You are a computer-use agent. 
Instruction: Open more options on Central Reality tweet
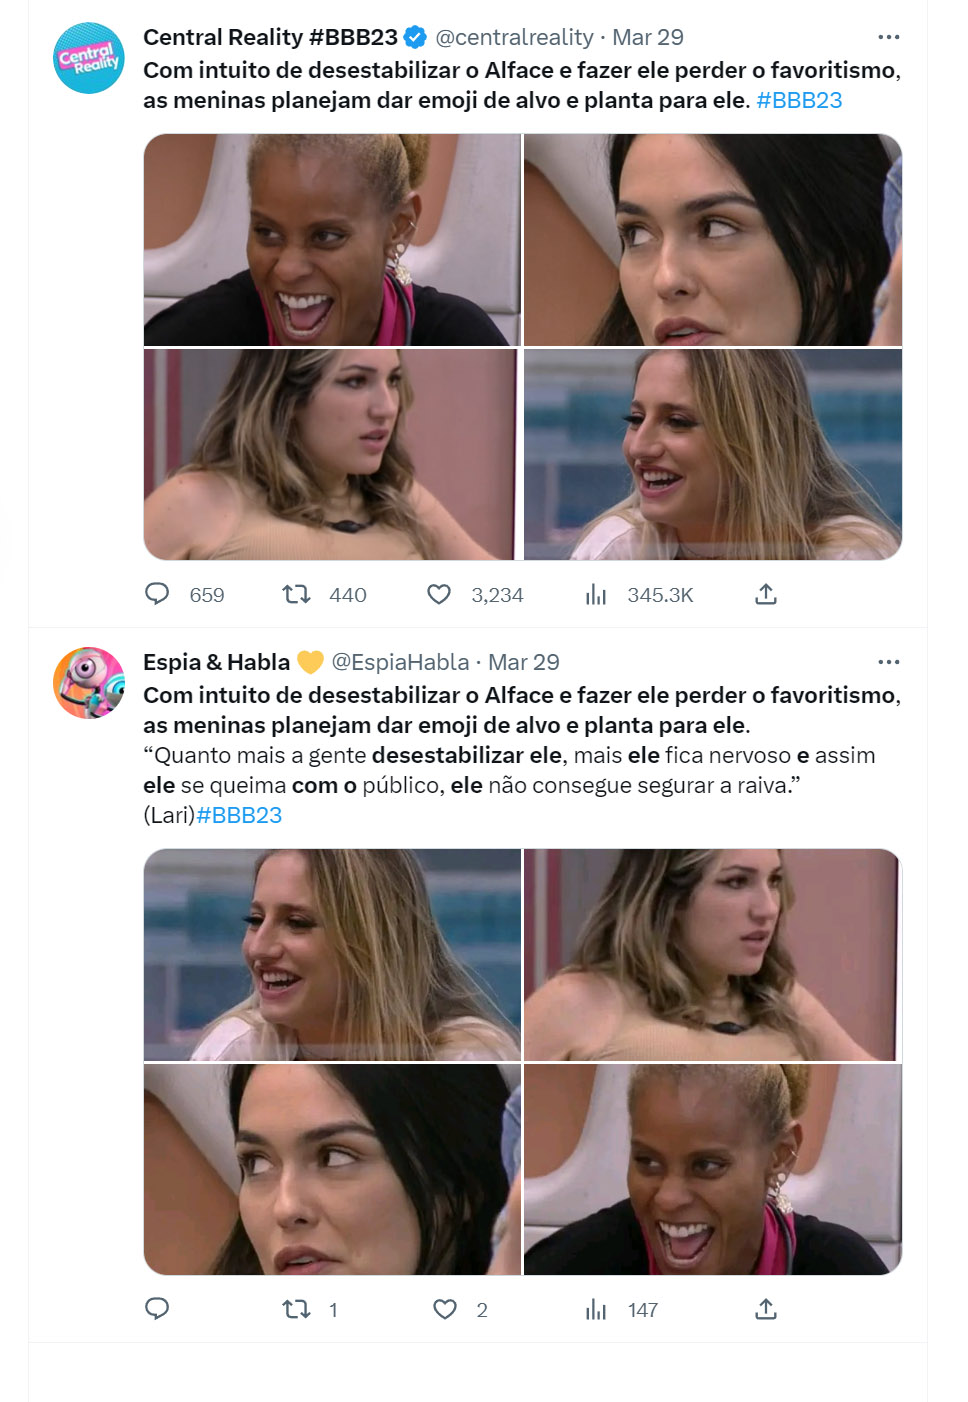[888, 37]
